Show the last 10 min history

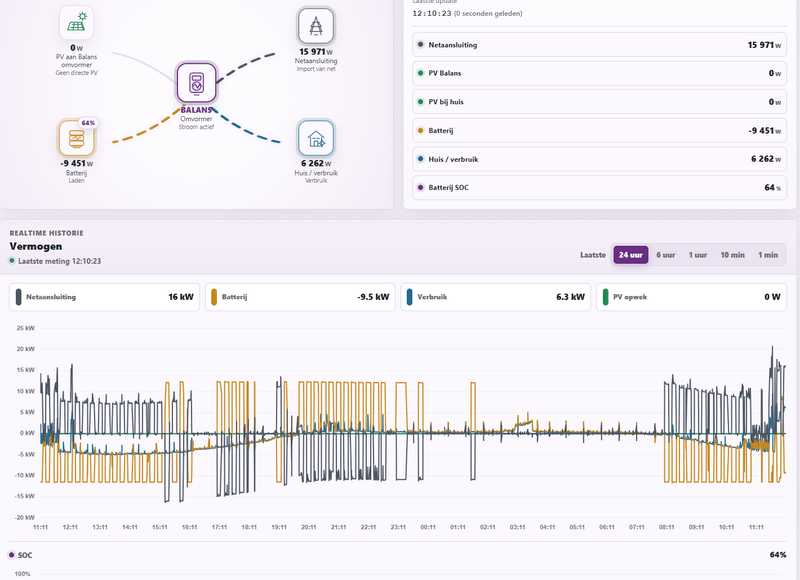[x=732, y=255]
